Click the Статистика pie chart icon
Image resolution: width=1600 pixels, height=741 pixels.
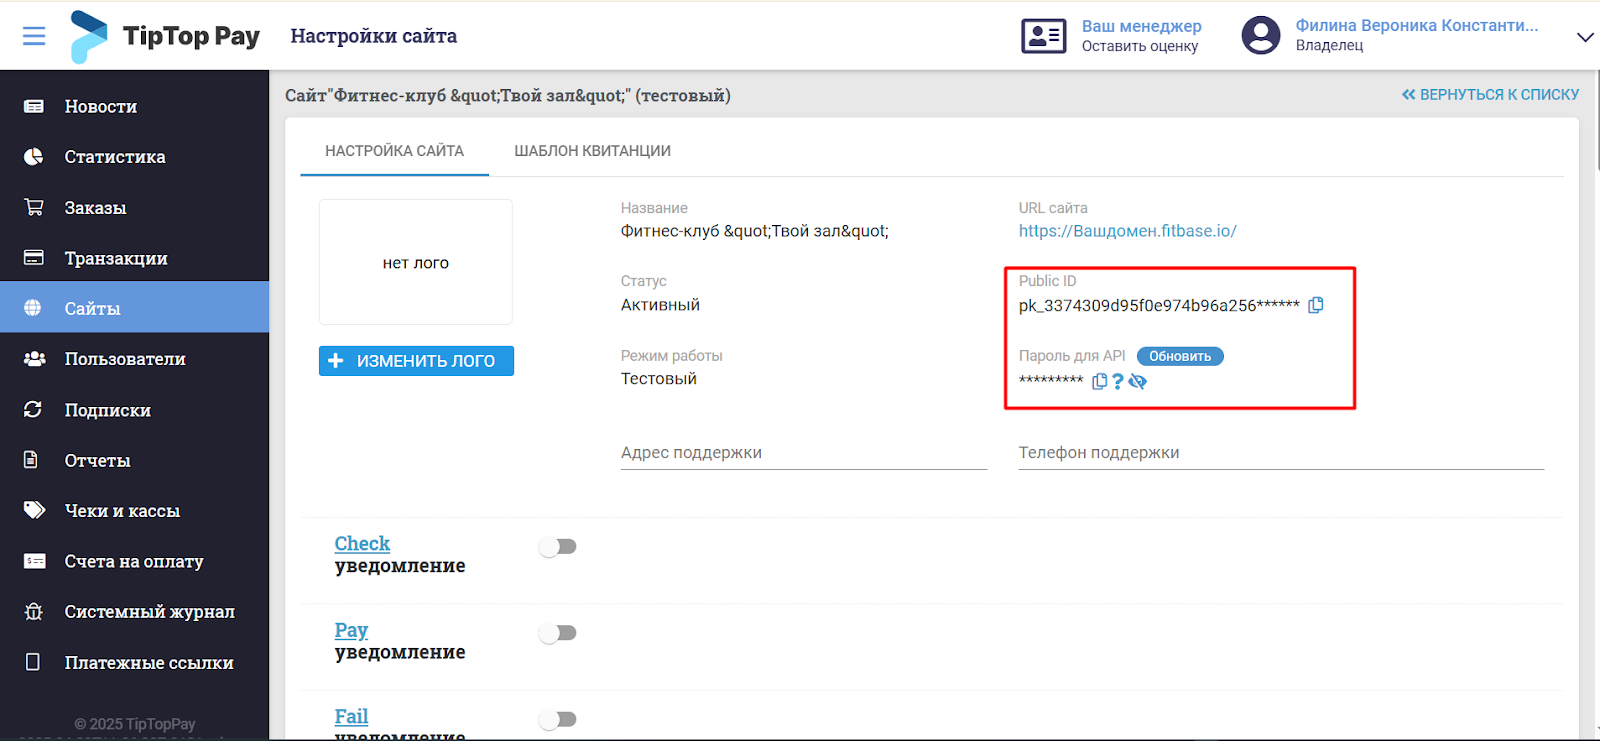[34, 156]
